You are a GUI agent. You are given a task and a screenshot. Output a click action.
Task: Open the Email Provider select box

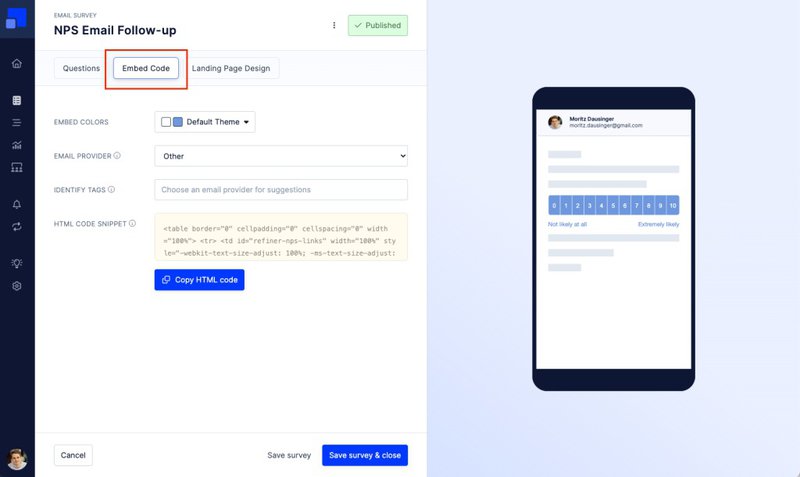click(281, 156)
